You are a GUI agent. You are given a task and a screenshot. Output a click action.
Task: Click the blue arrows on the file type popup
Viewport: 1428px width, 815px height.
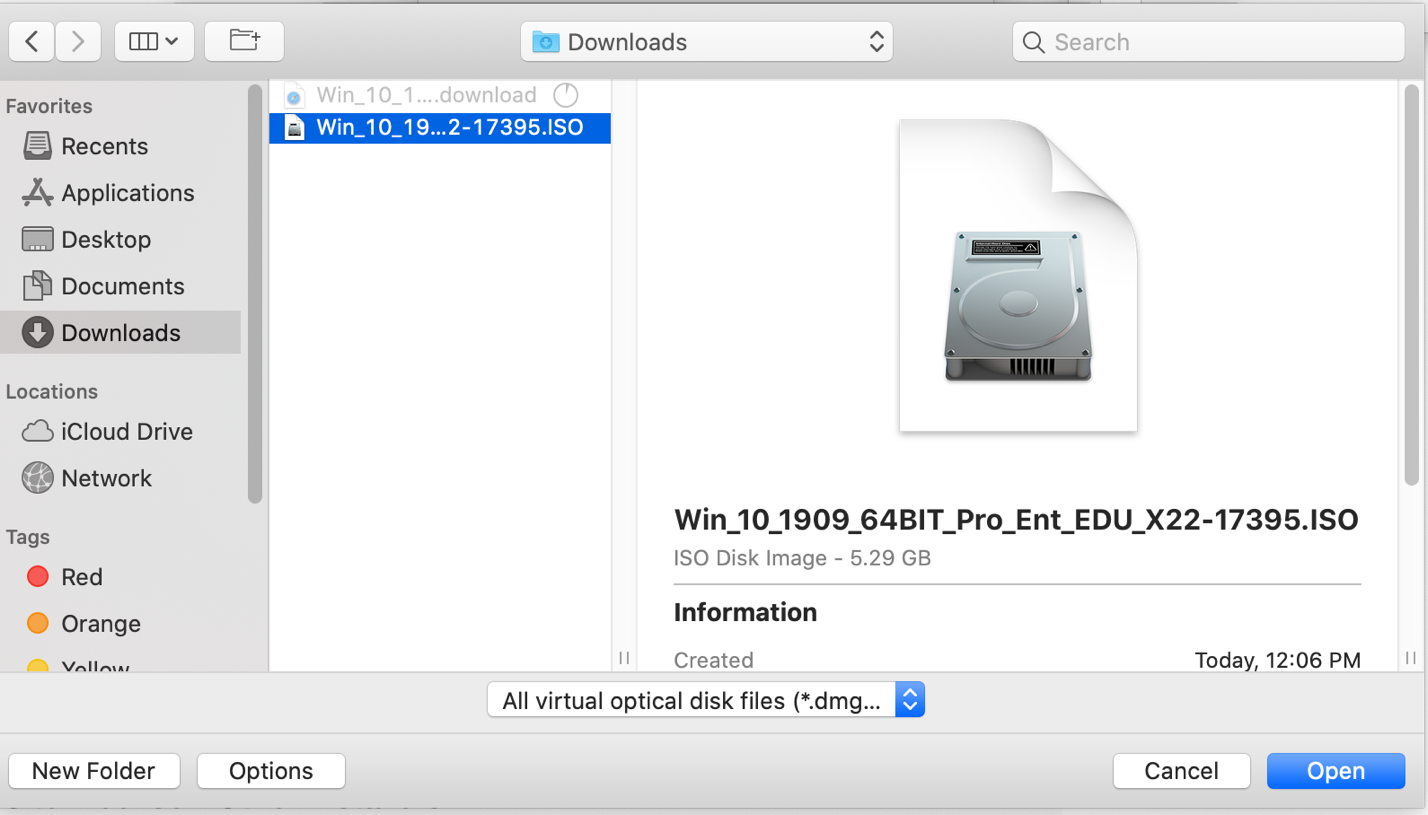click(x=909, y=700)
